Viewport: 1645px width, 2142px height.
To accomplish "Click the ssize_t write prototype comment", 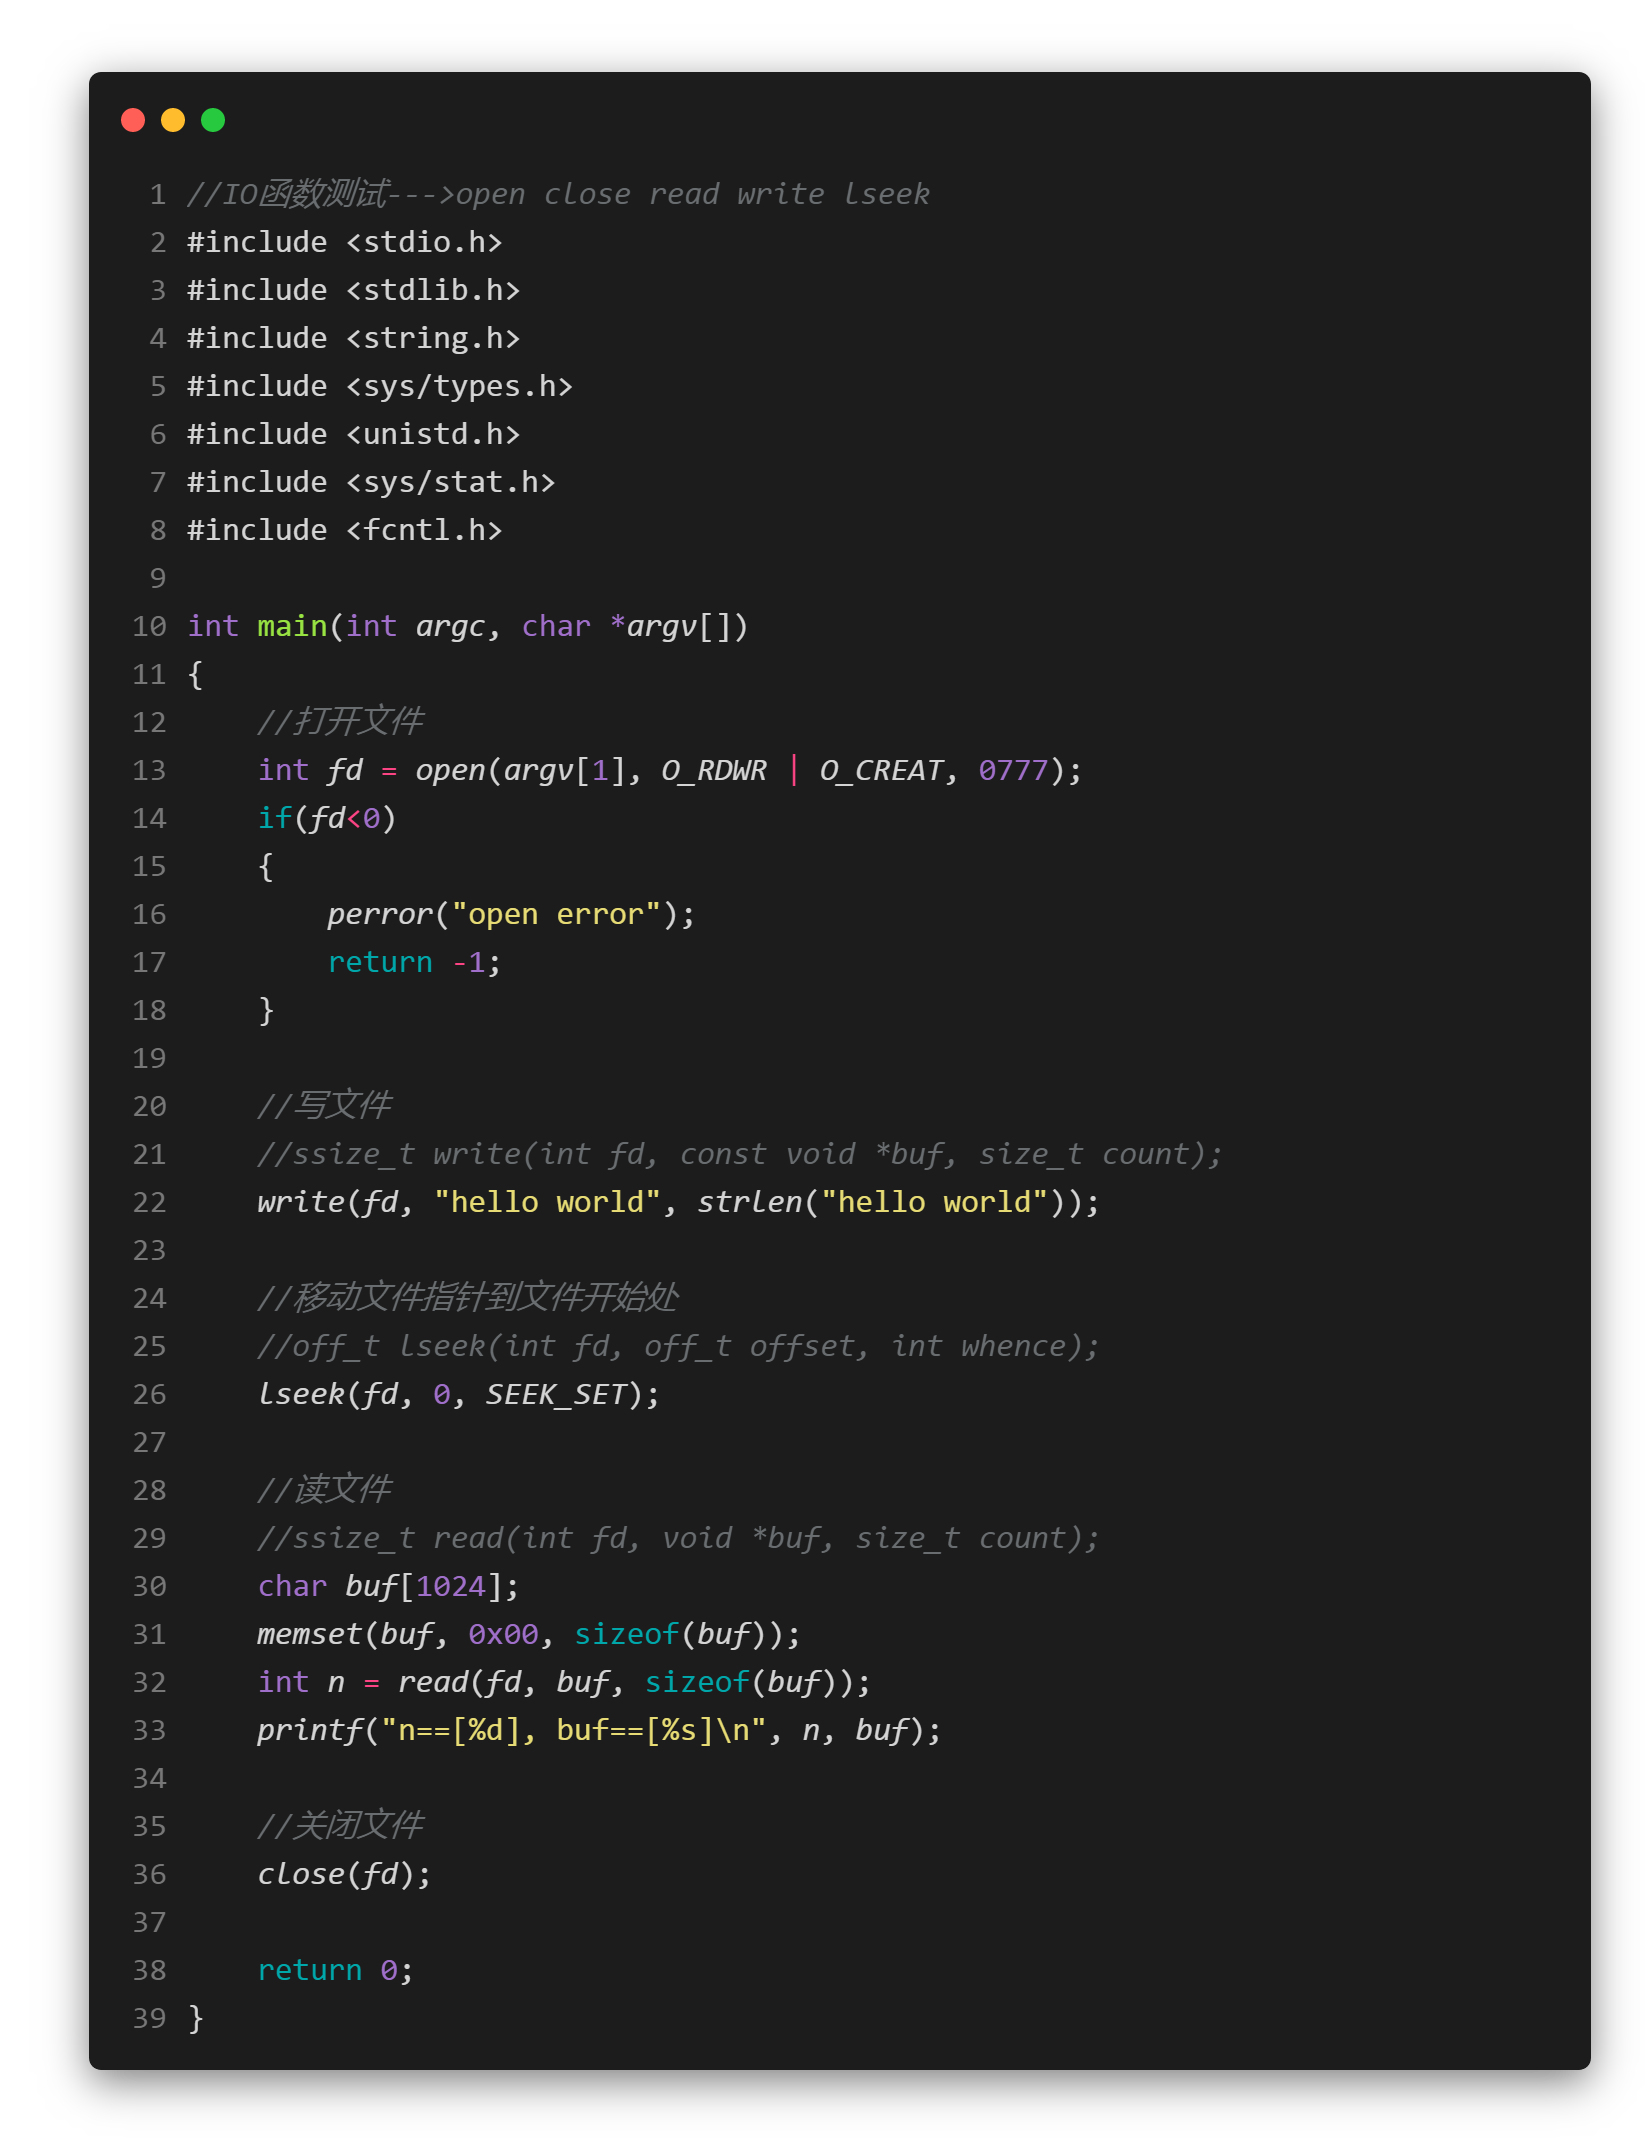I will [x=740, y=1154].
